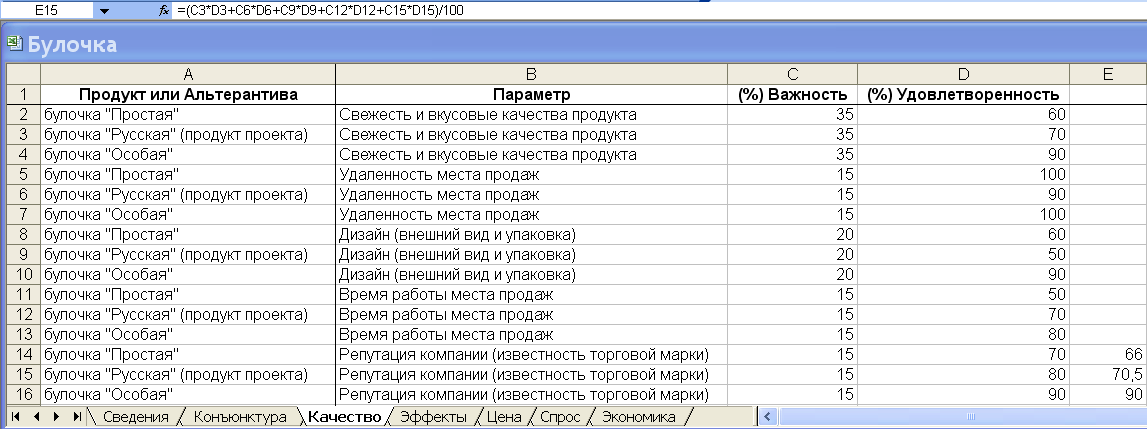
Task: Open the Name Box dropdown arrow
Action: [105, 10]
